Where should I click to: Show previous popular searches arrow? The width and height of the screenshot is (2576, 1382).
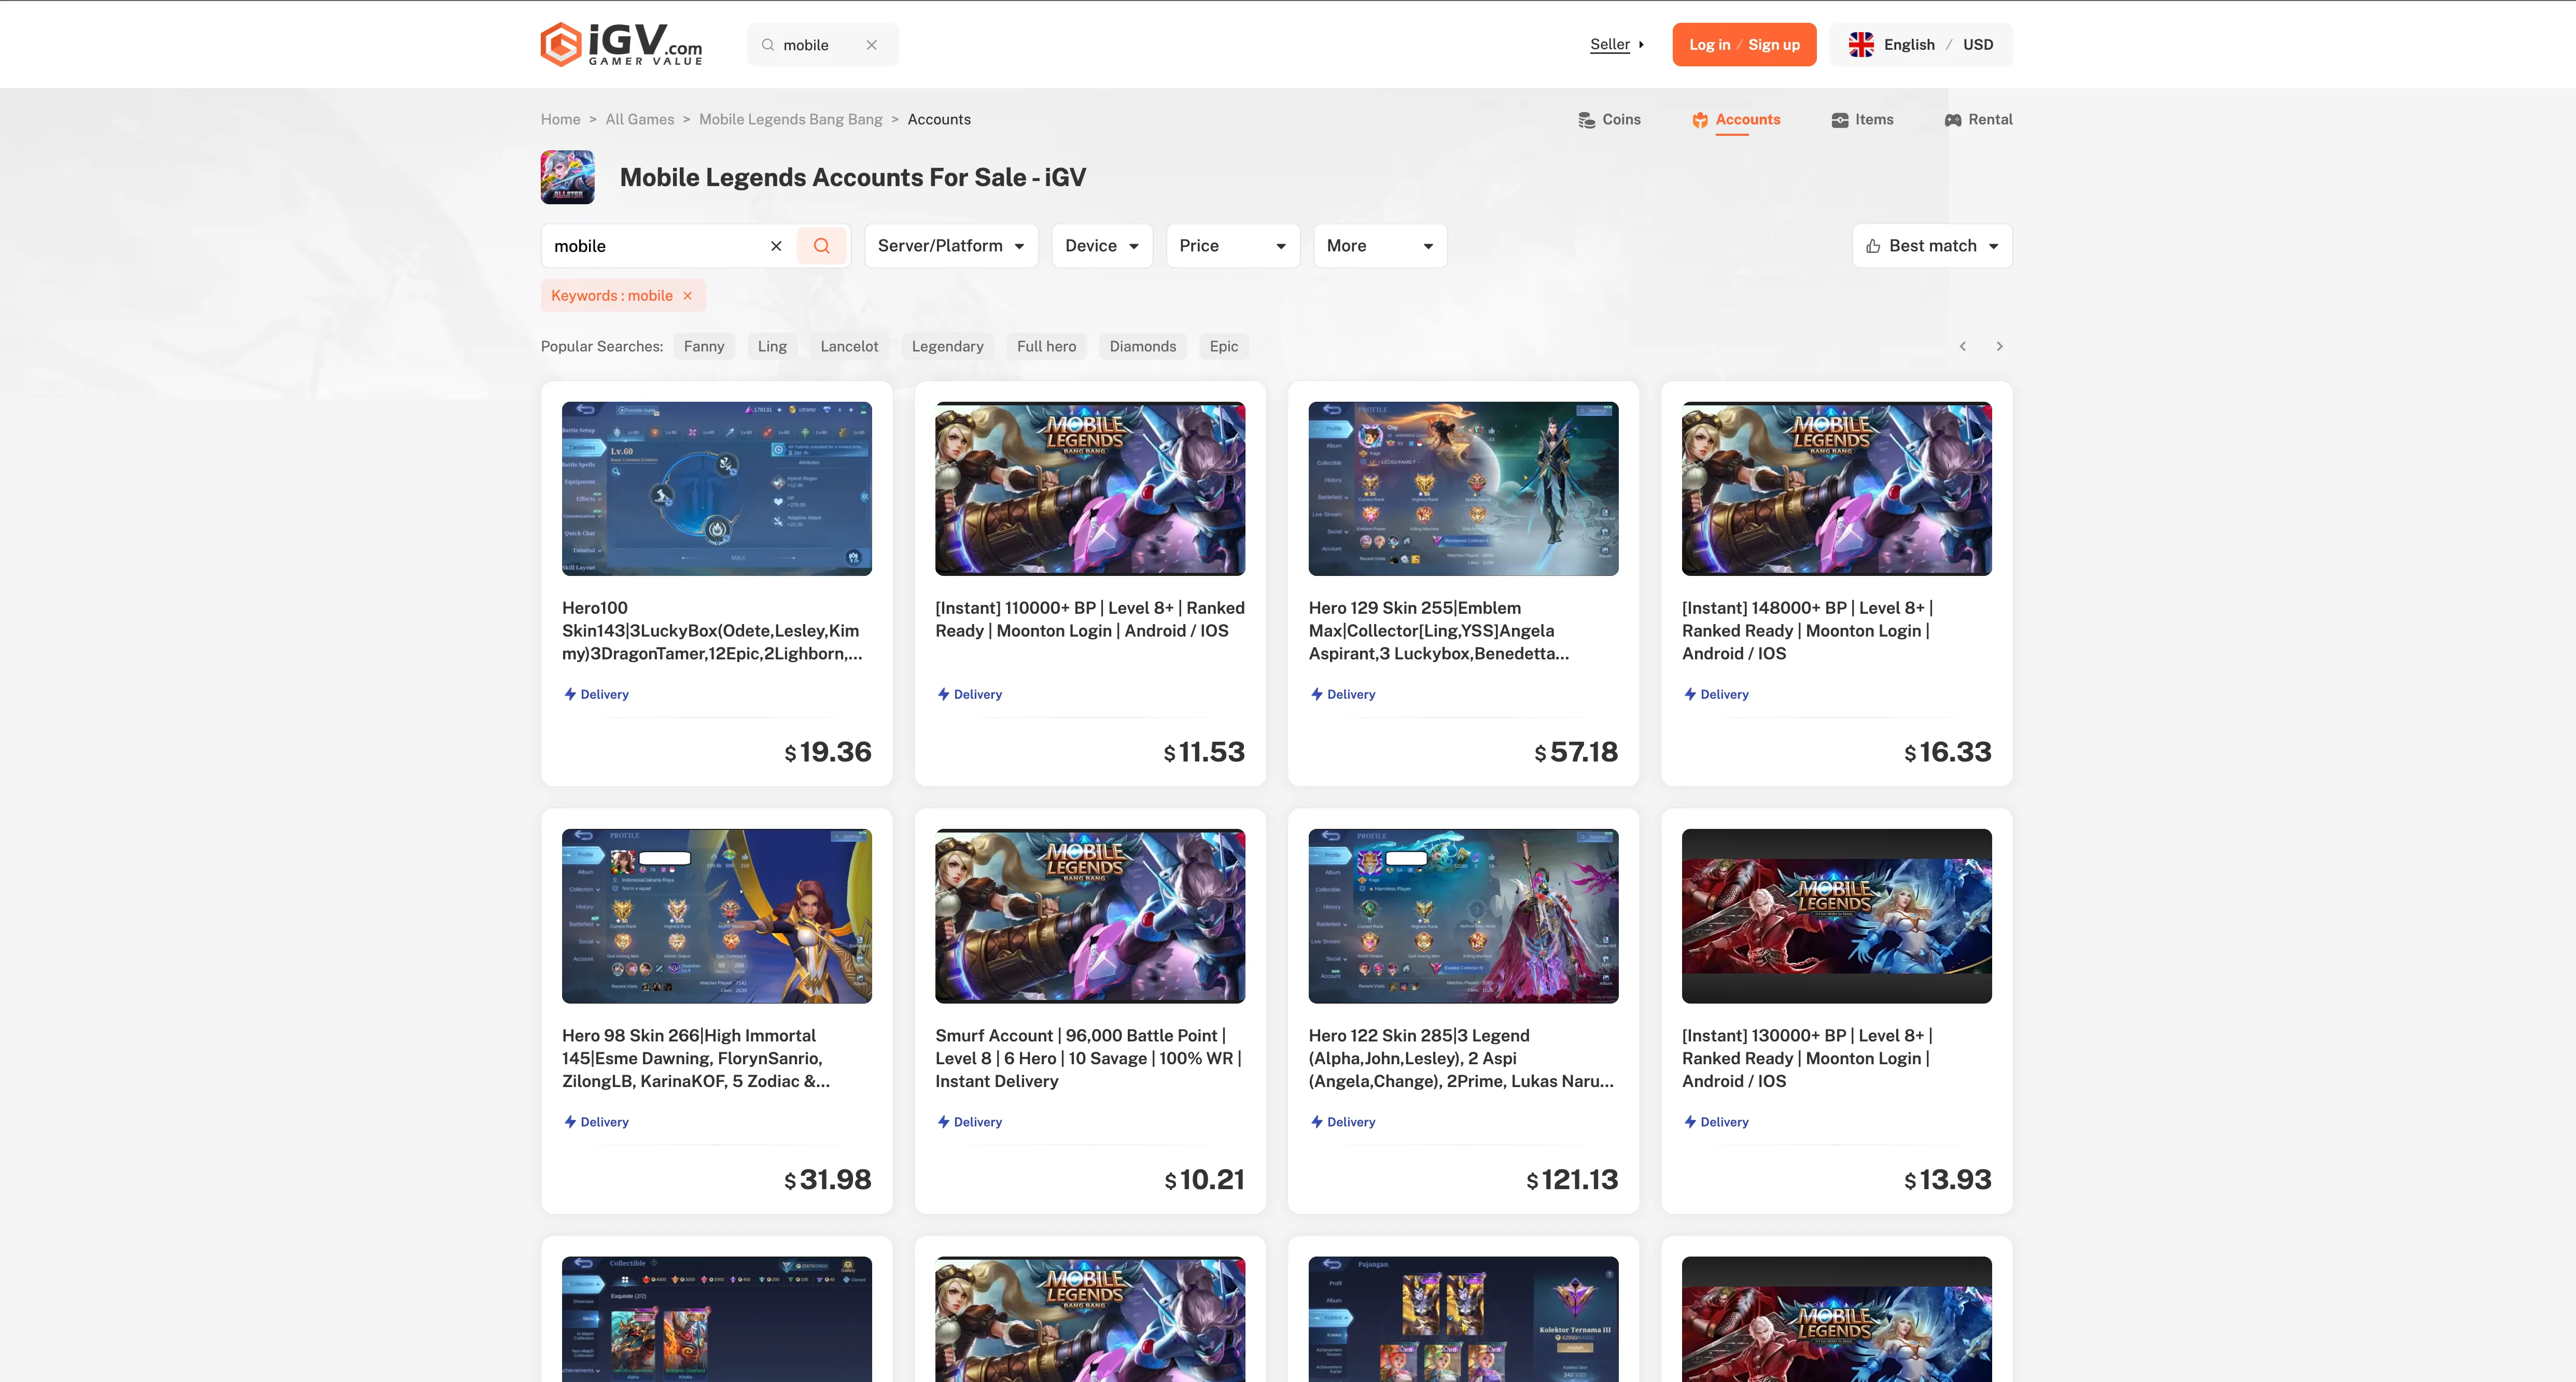point(1962,346)
